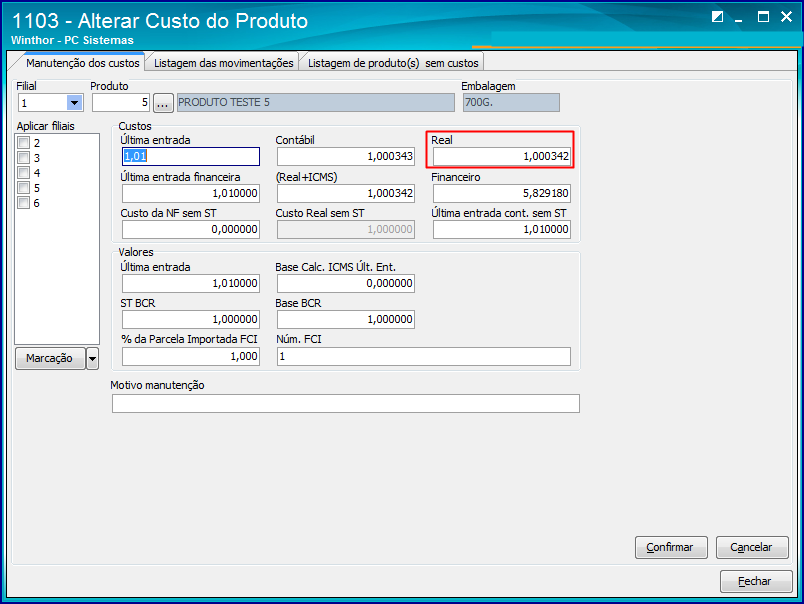
Task: Expand the Marcação arrow dropdown
Action: point(92,358)
